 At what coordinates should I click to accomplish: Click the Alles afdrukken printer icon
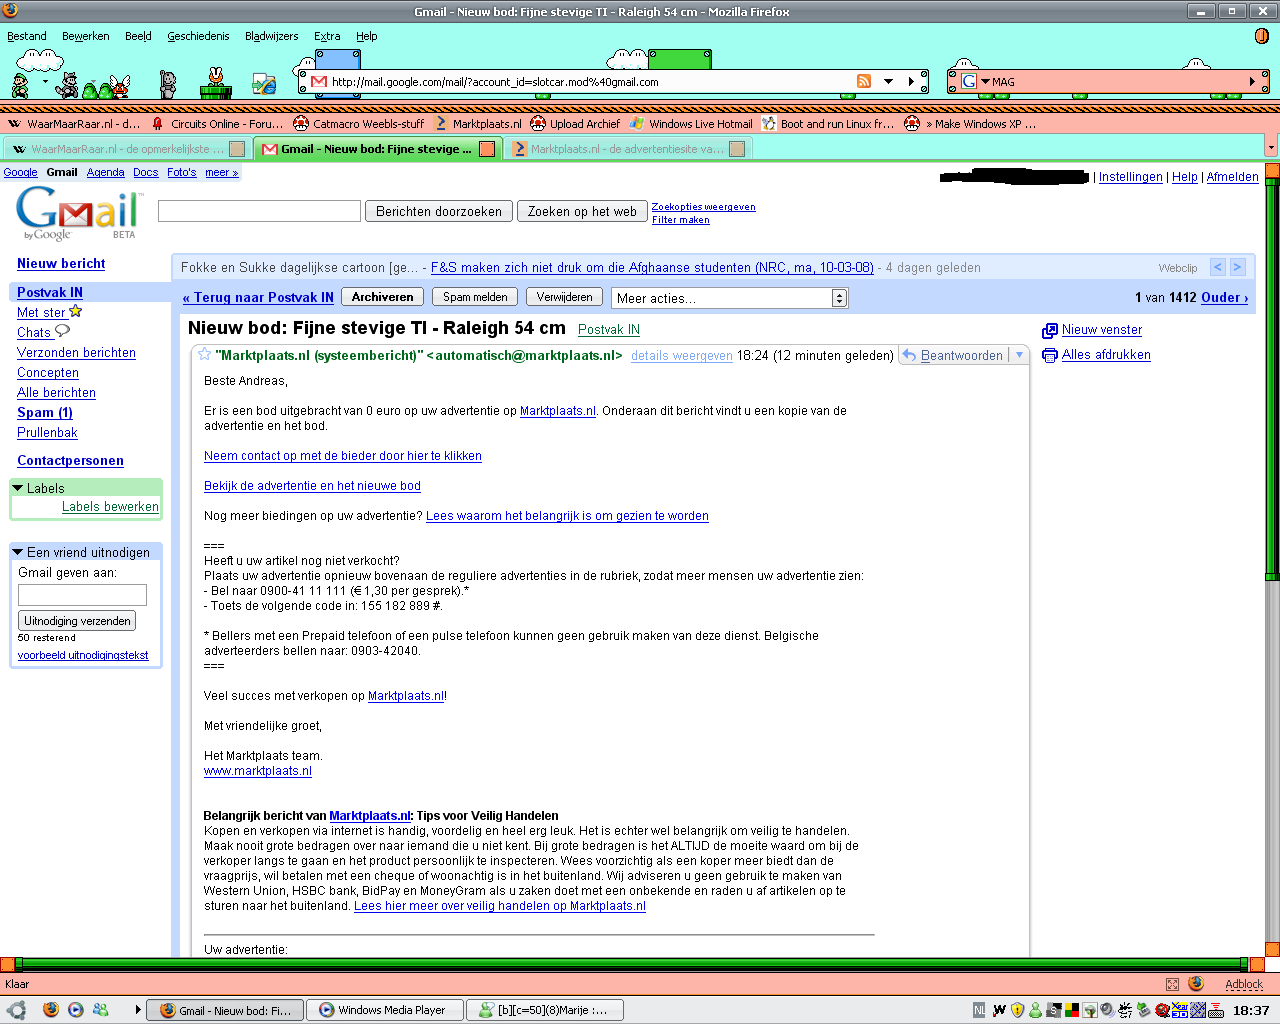[x=1049, y=356]
